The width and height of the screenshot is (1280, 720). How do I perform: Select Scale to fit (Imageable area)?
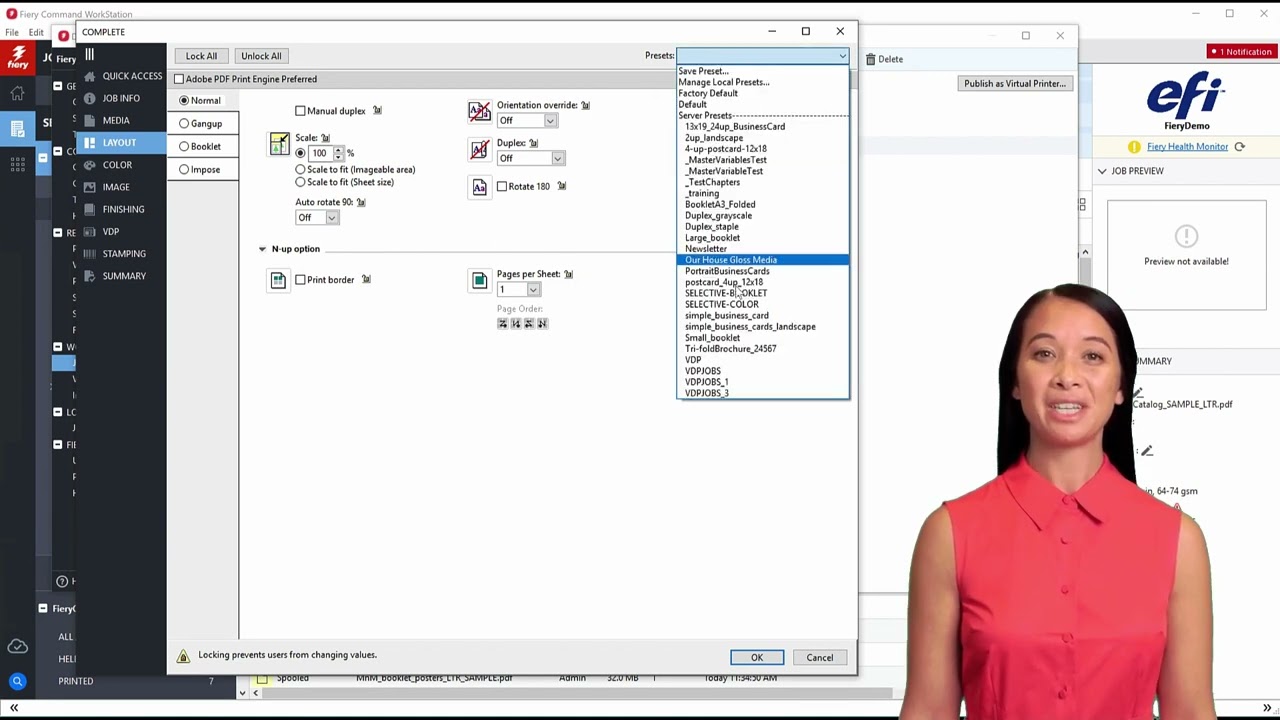coord(300,170)
